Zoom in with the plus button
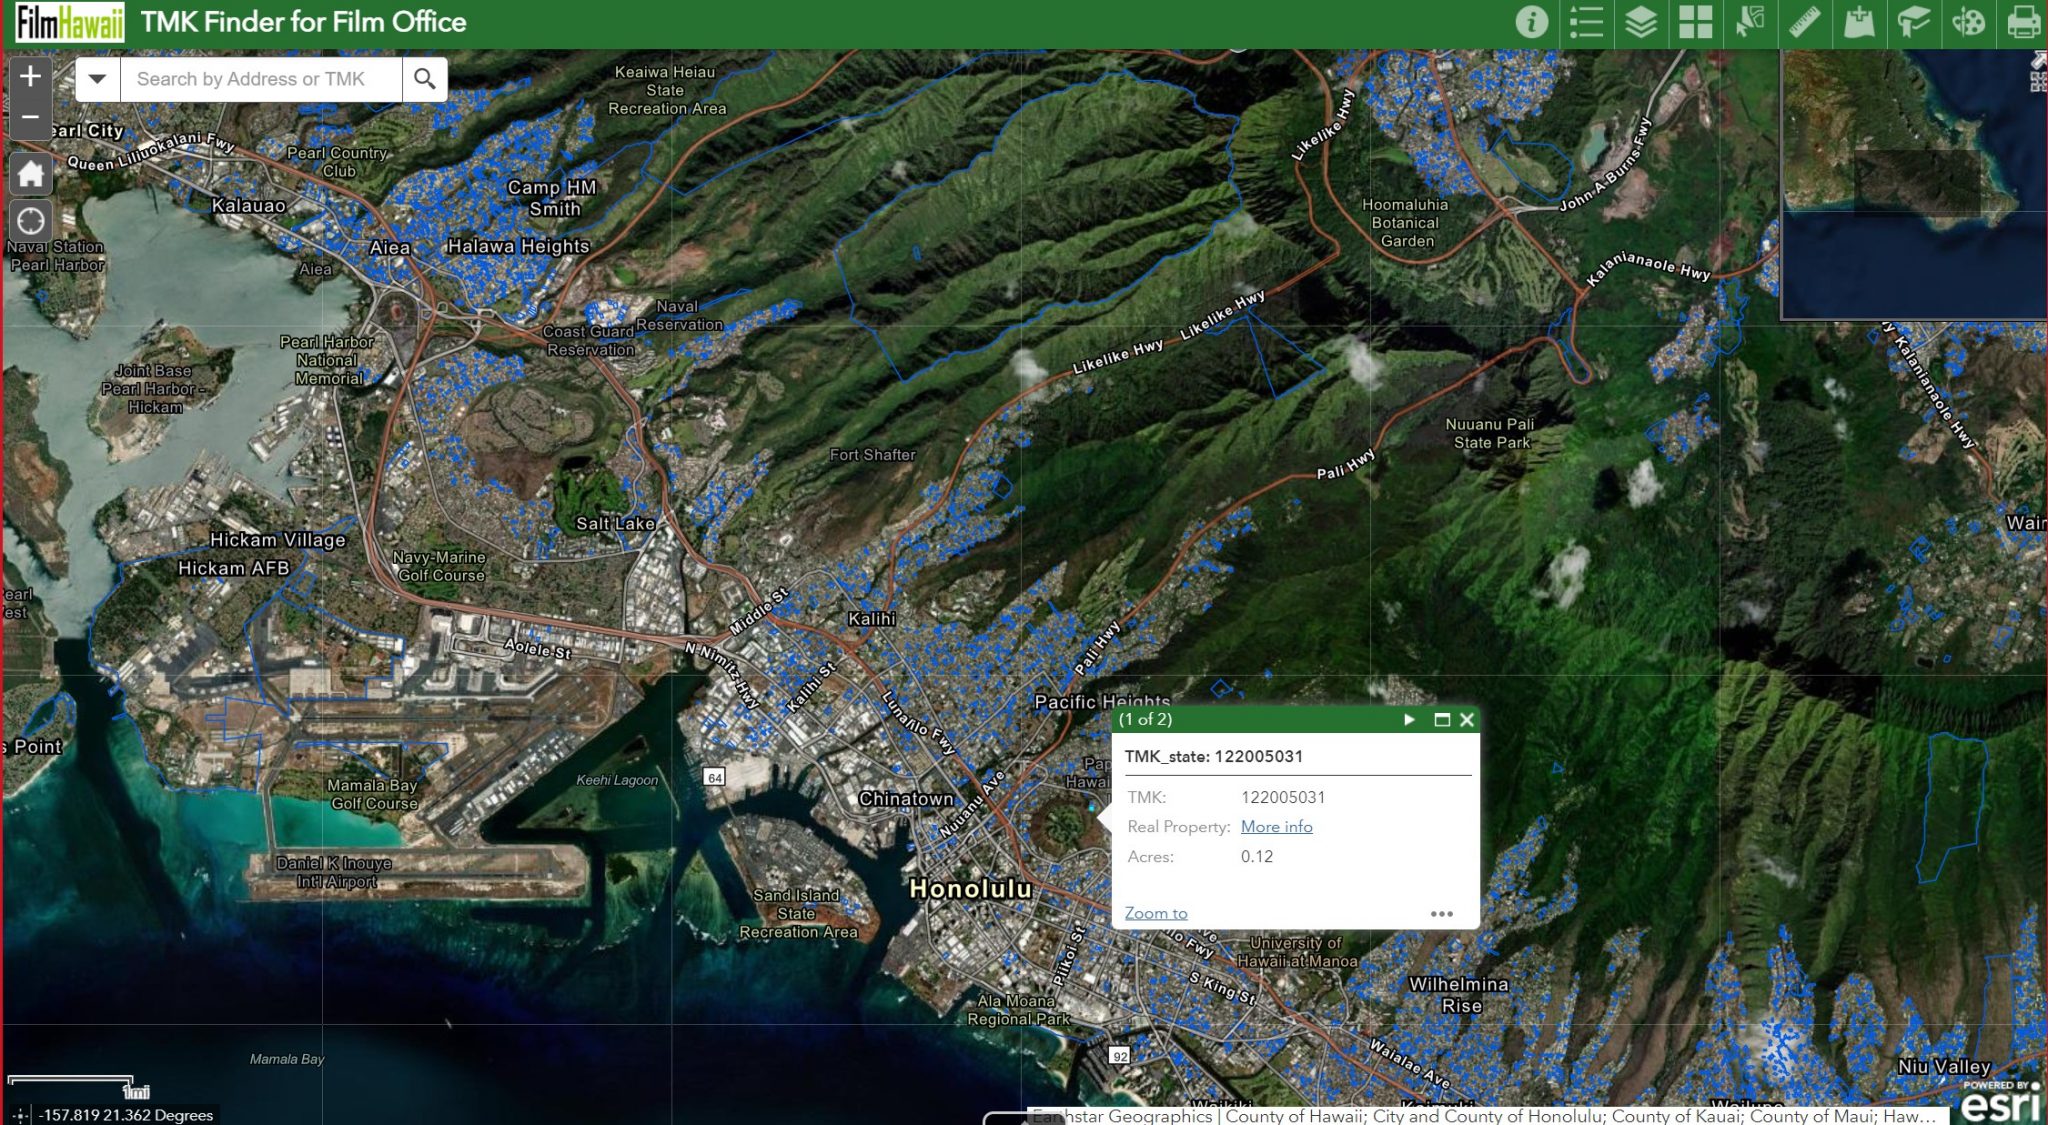Screen dimensions: 2048x1125 [x=30, y=76]
